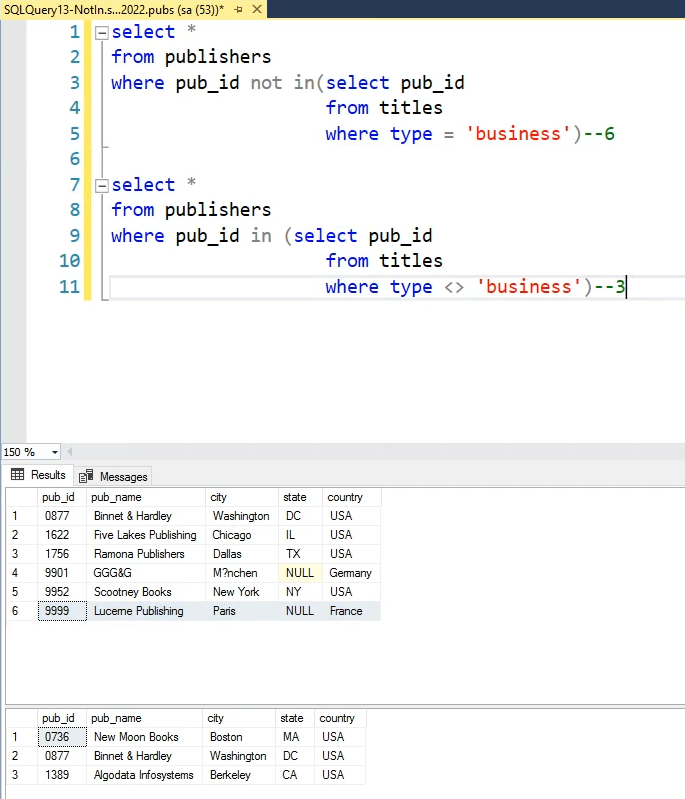The height and width of the screenshot is (799, 685).
Task: Click the Lucerne Publishing cell
Action: pyautogui.click(x=146, y=611)
